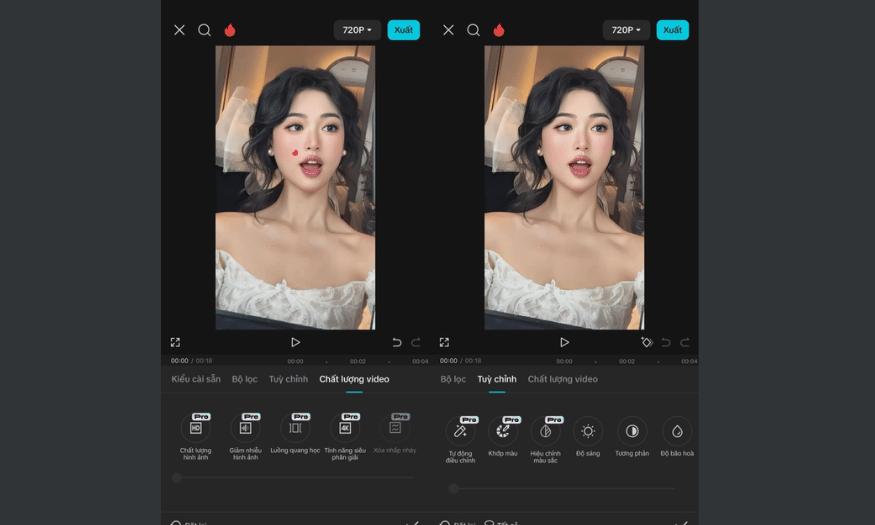Click the video preview on the left screen
The image size is (875, 525).
coord(295,187)
